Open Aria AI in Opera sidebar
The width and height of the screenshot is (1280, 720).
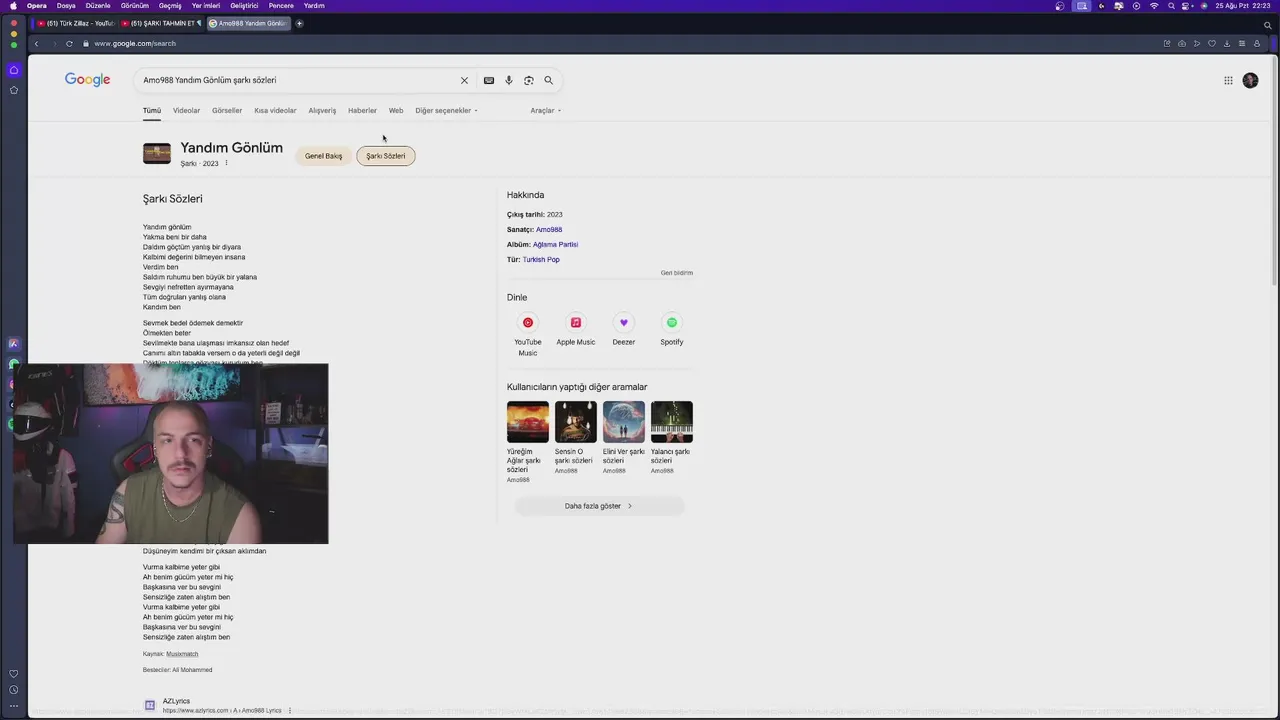click(x=14, y=343)
